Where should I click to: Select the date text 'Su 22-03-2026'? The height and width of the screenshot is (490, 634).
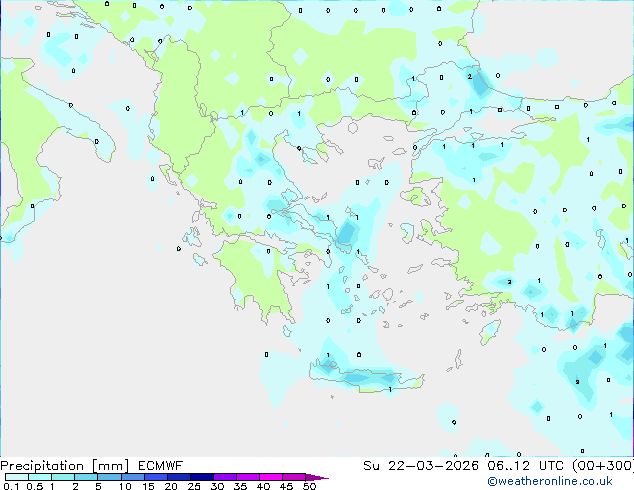pos(421,466)
